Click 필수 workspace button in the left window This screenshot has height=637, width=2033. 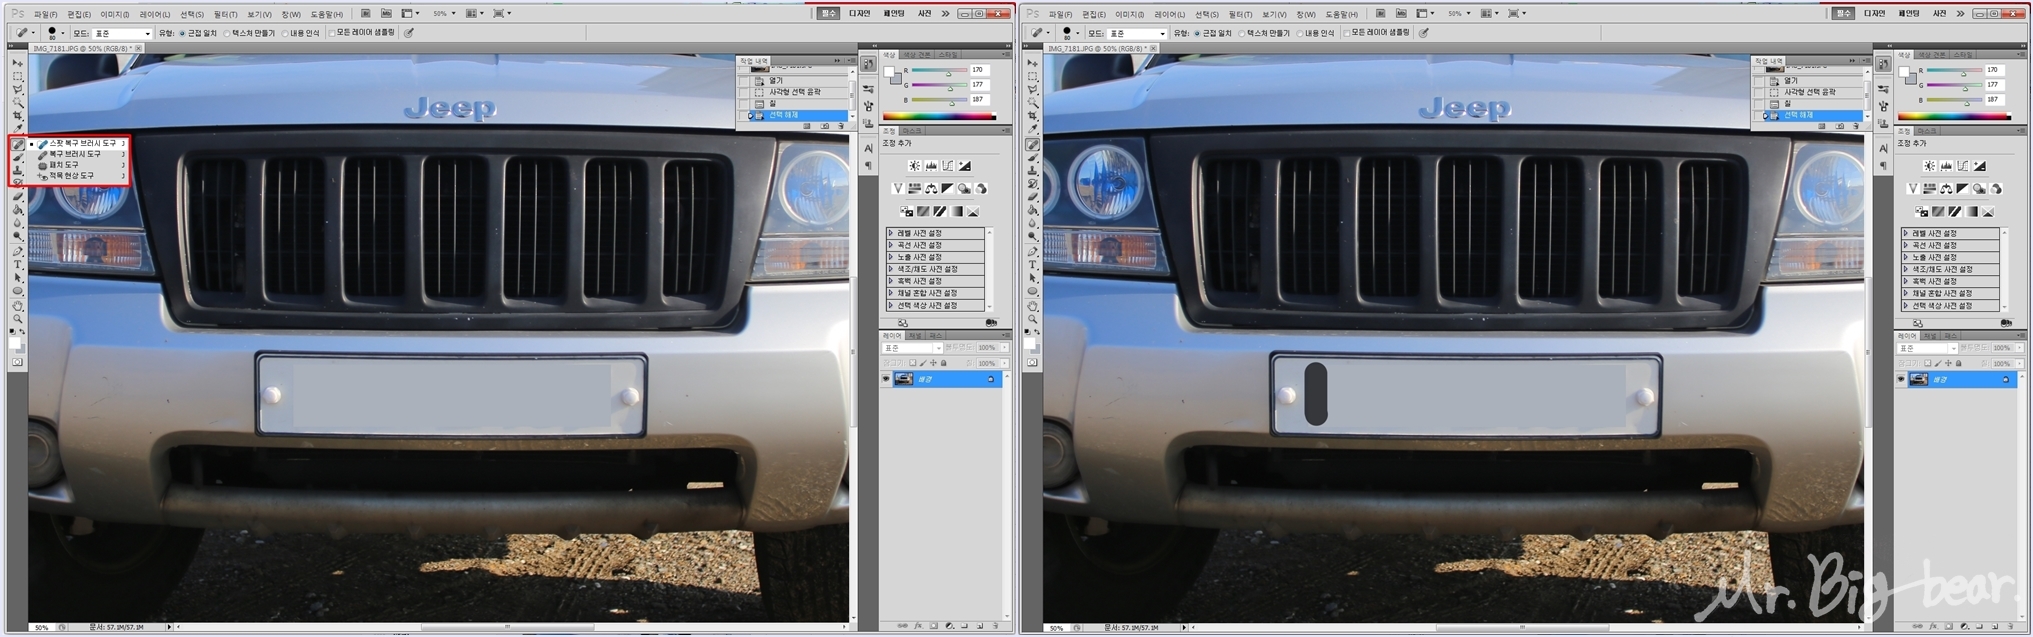828,13
